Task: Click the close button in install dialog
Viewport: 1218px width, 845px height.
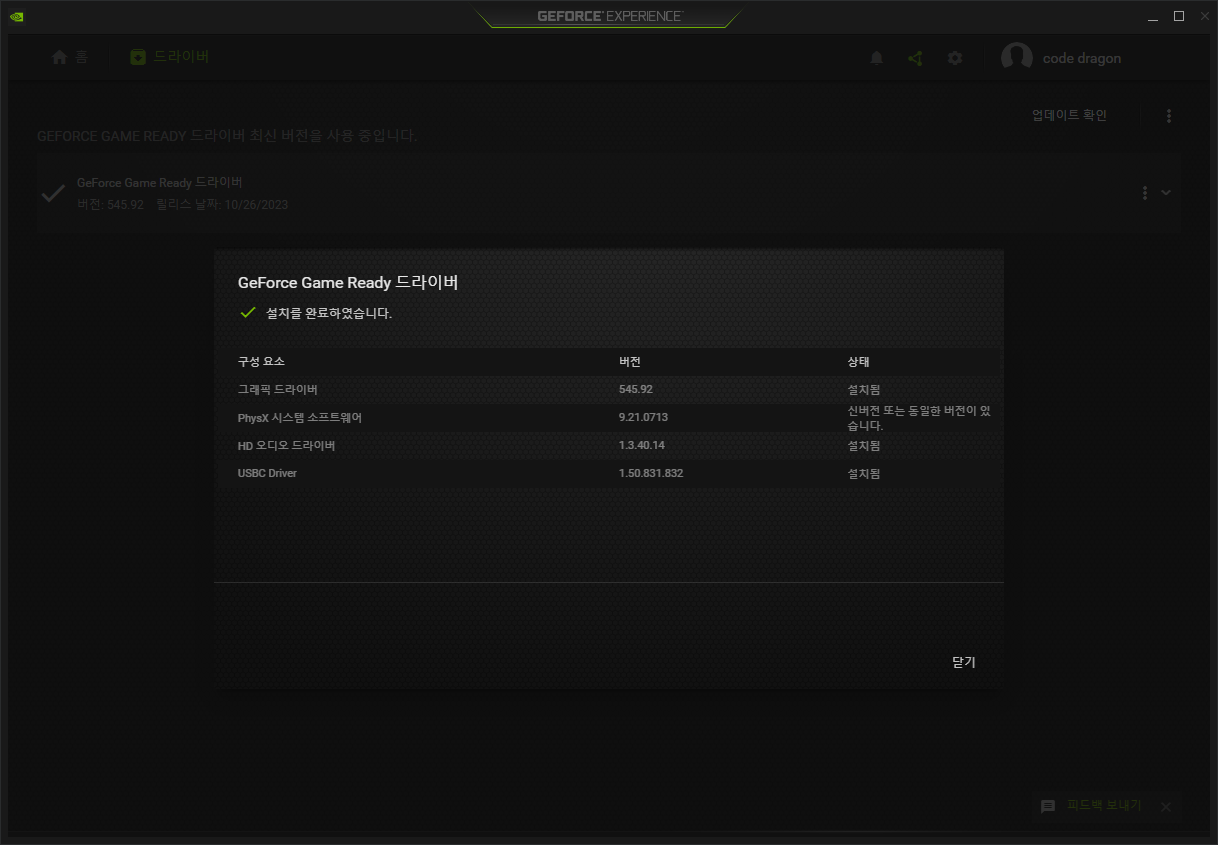Action: click(964, 662)
